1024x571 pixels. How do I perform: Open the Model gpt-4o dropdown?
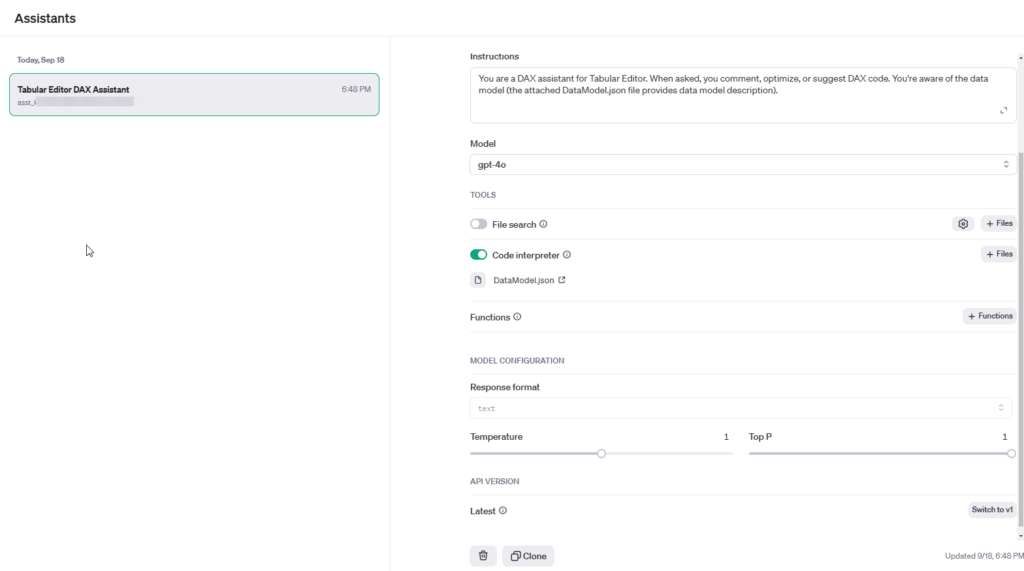743,164
